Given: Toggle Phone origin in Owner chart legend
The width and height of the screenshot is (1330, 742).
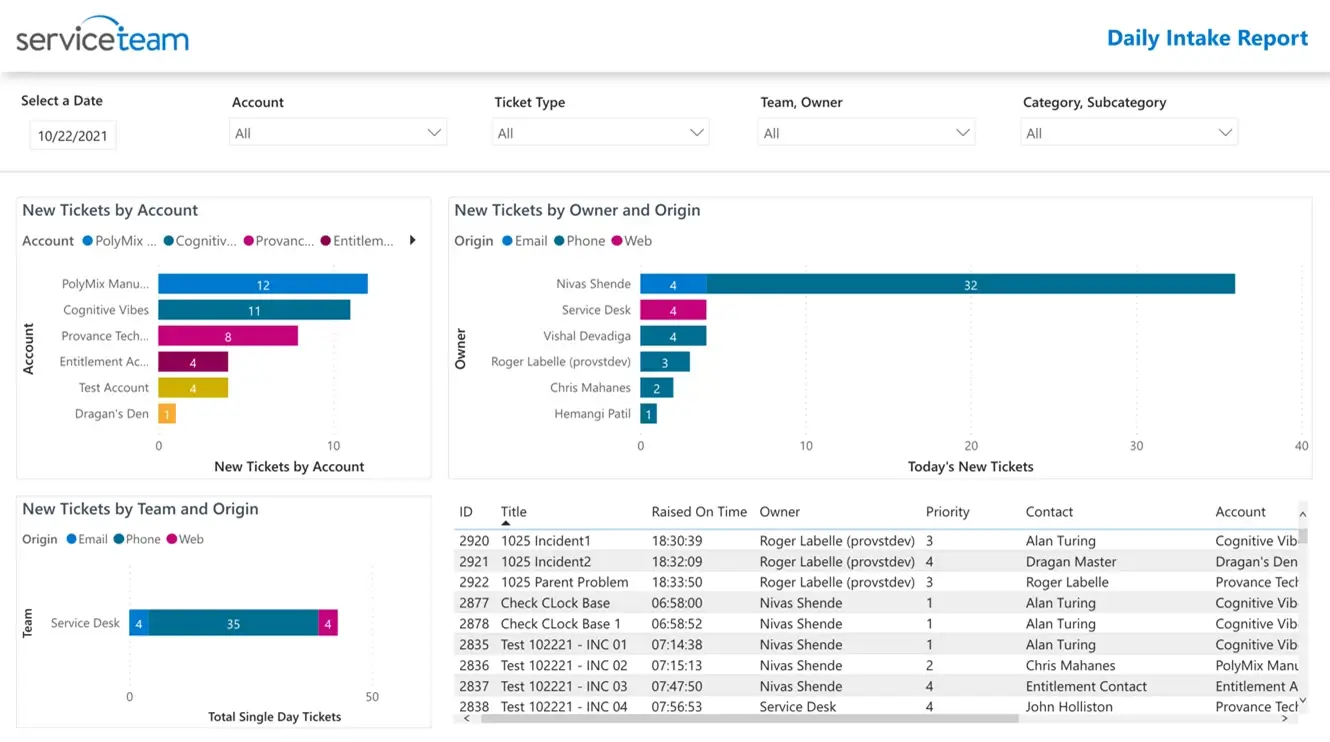Looking at the screenshot, I should pos(559,241).
